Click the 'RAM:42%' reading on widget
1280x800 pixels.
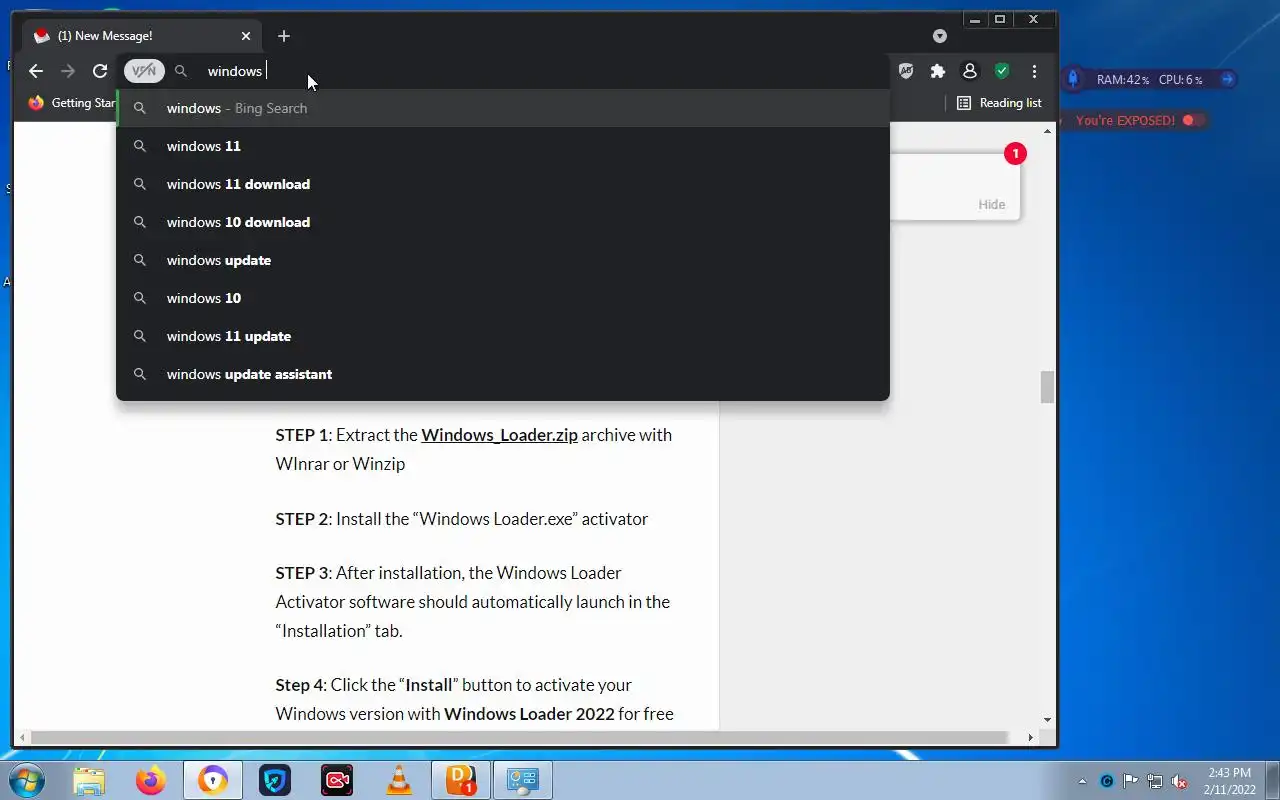click(x=1122, y=80)
